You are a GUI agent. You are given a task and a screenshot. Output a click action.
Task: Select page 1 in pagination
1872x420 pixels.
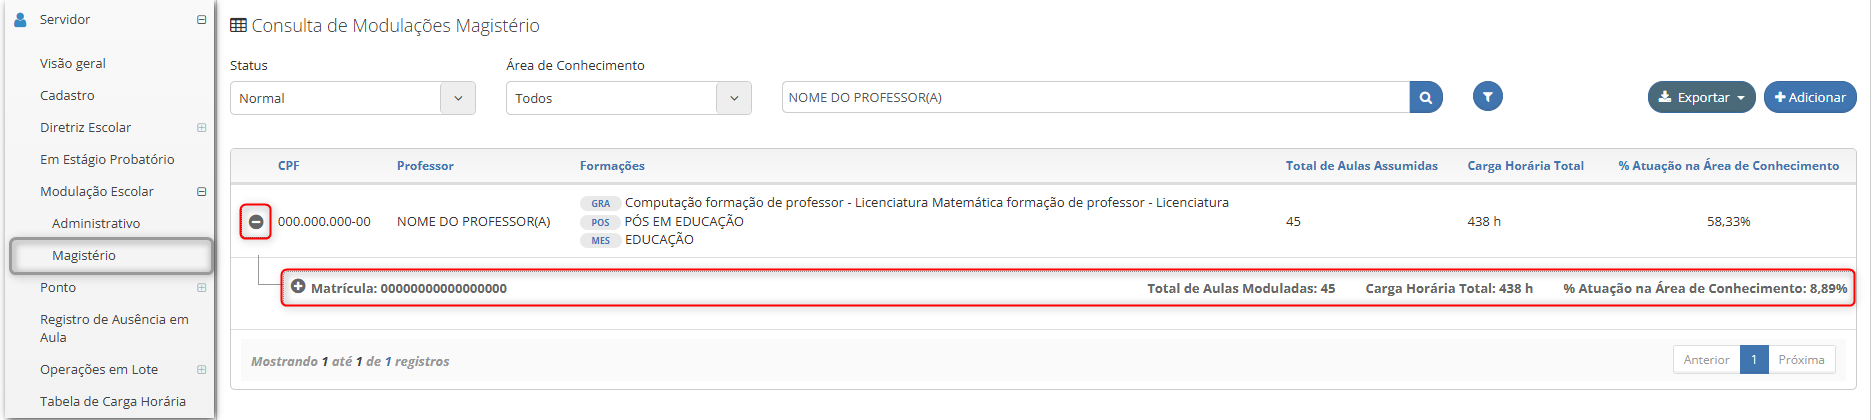pyautogui.click(x=1753, y=360)
